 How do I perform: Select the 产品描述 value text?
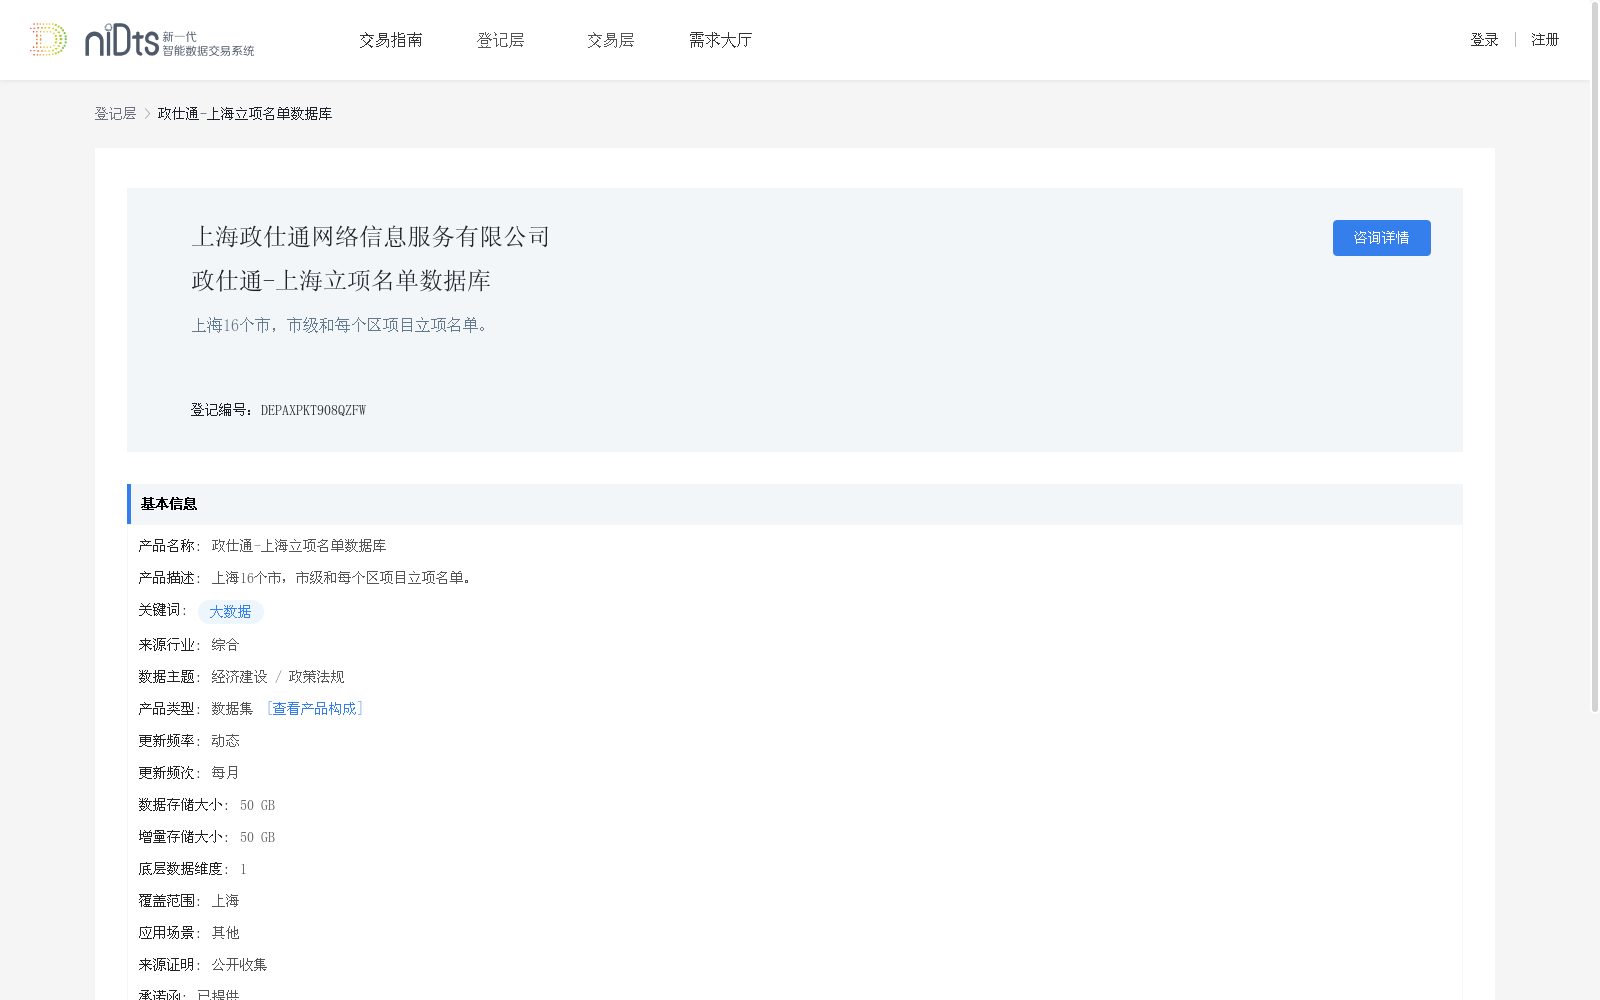[x=344, y=578]
